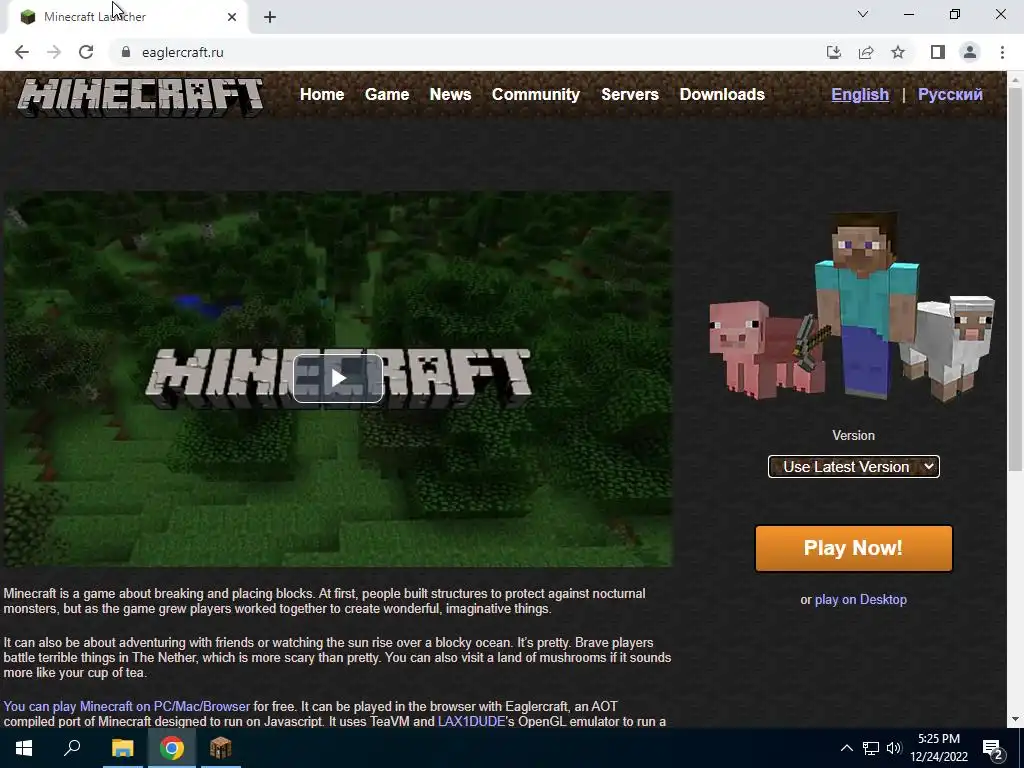Open 'You can play Minecraft on PC/Mac/Browser' link
Image resolution: width=1024 pixels, height=768 pixels.
click(x=127, y=707)
